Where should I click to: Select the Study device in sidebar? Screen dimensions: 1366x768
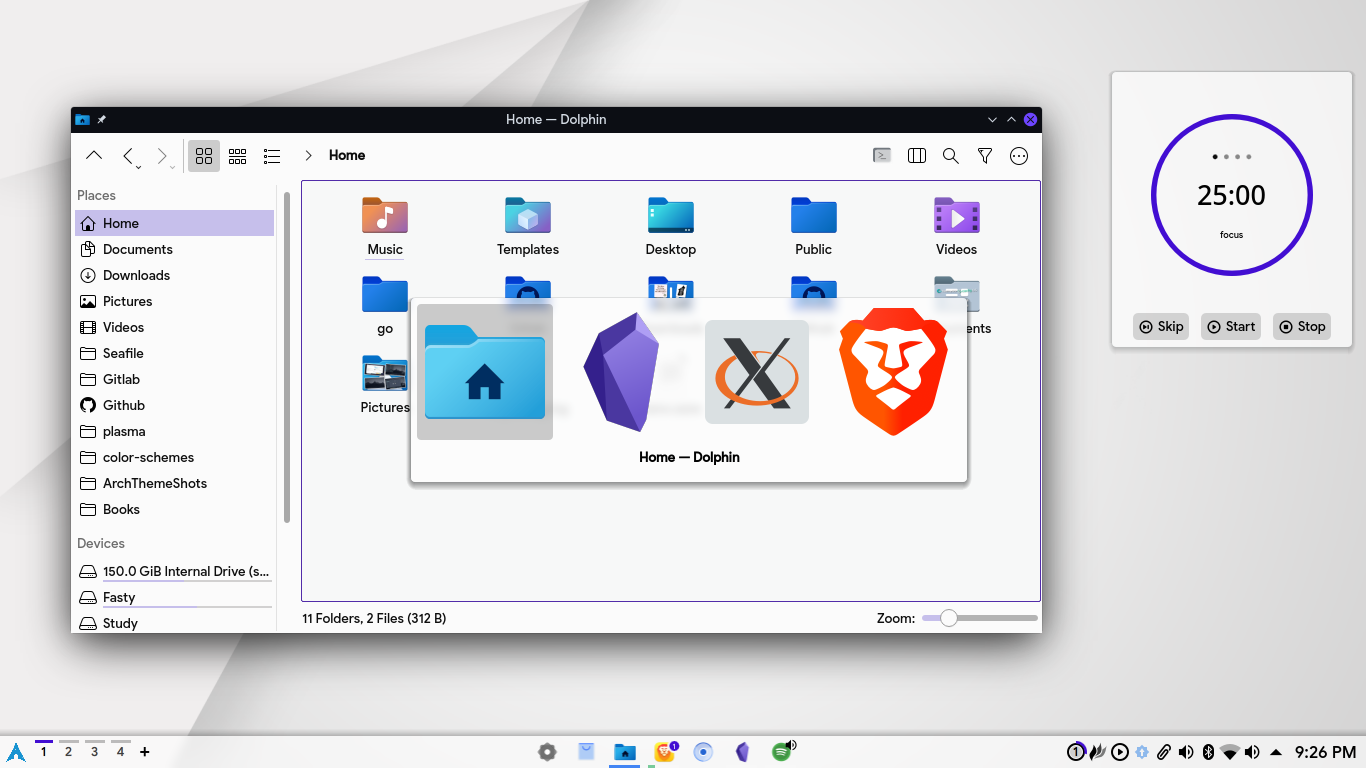point(175,623)
